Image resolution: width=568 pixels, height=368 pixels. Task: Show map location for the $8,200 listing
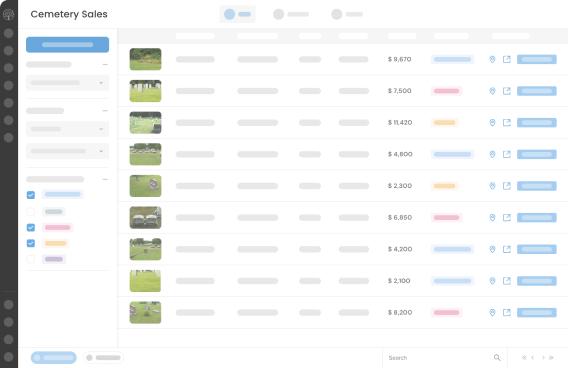(x=492, y=312)
